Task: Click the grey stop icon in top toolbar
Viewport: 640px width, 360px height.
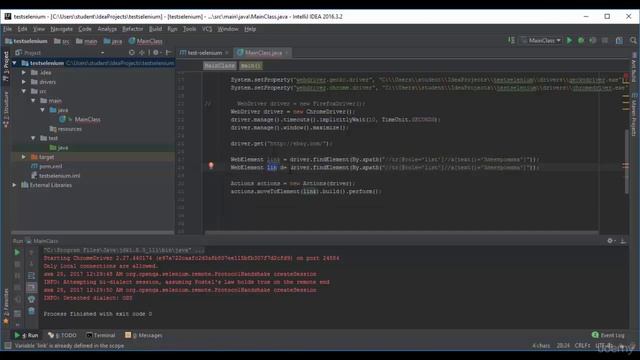Action: (x=605, y=40)
